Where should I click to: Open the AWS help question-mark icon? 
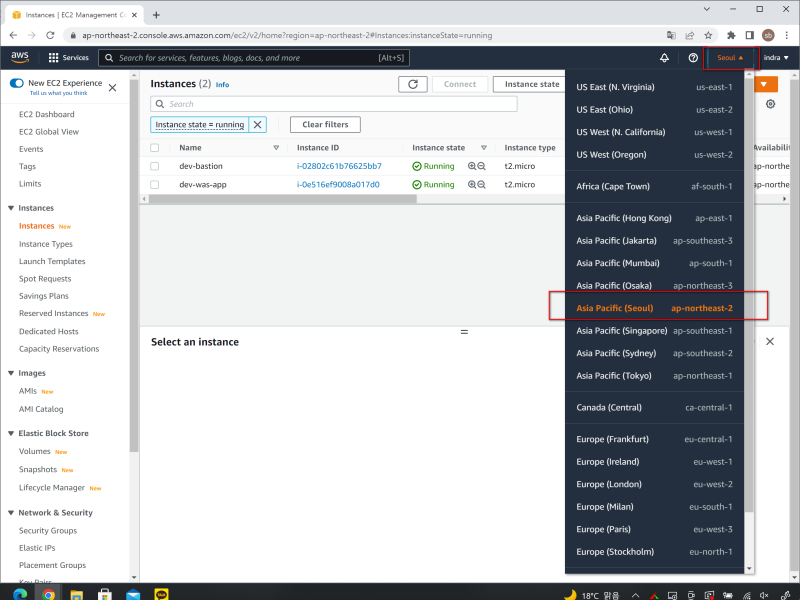pos(693,58)
